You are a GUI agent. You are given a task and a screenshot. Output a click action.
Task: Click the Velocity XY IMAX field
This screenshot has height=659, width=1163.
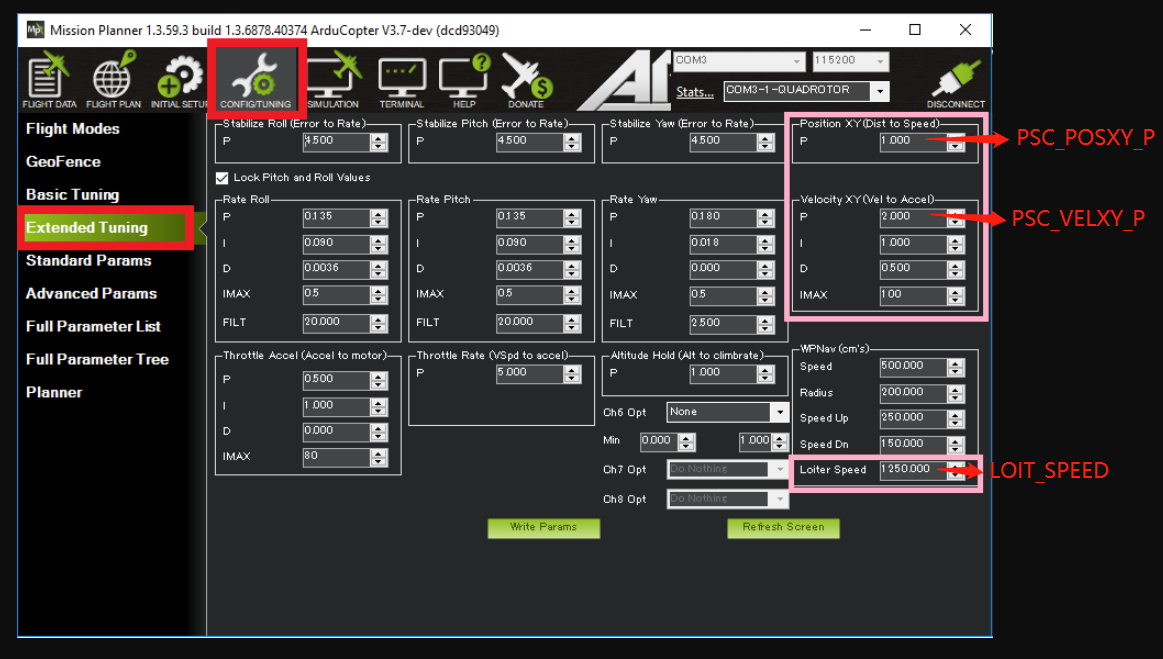913,295
